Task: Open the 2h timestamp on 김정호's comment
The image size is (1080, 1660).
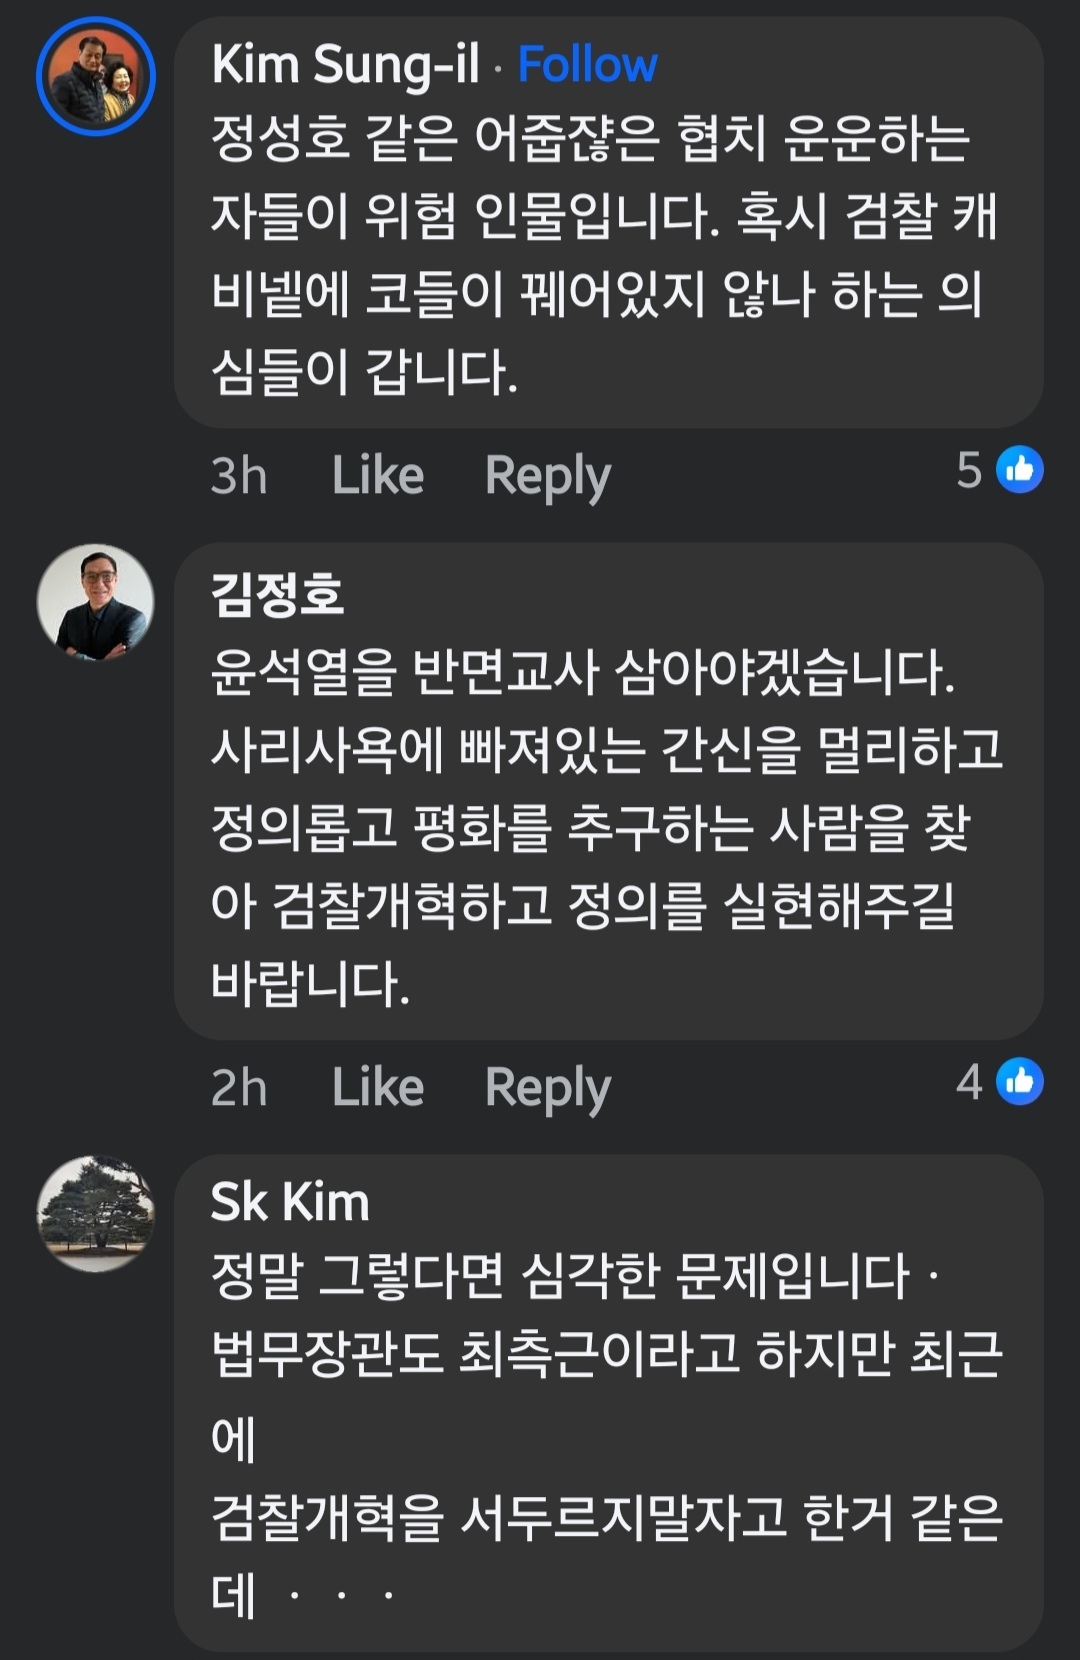Action: tap(240, 1086)
